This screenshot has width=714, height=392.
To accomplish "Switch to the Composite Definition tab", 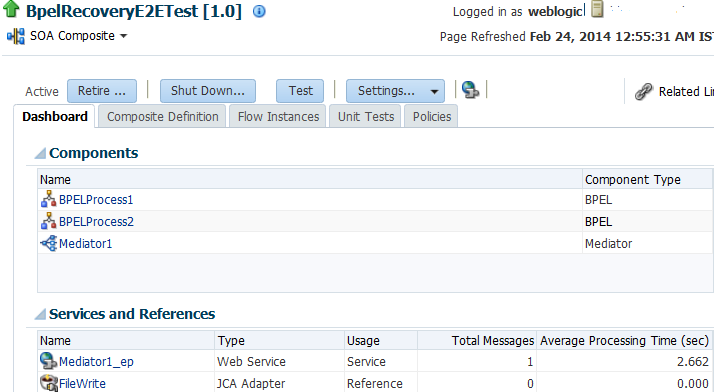I will (163, 117).
